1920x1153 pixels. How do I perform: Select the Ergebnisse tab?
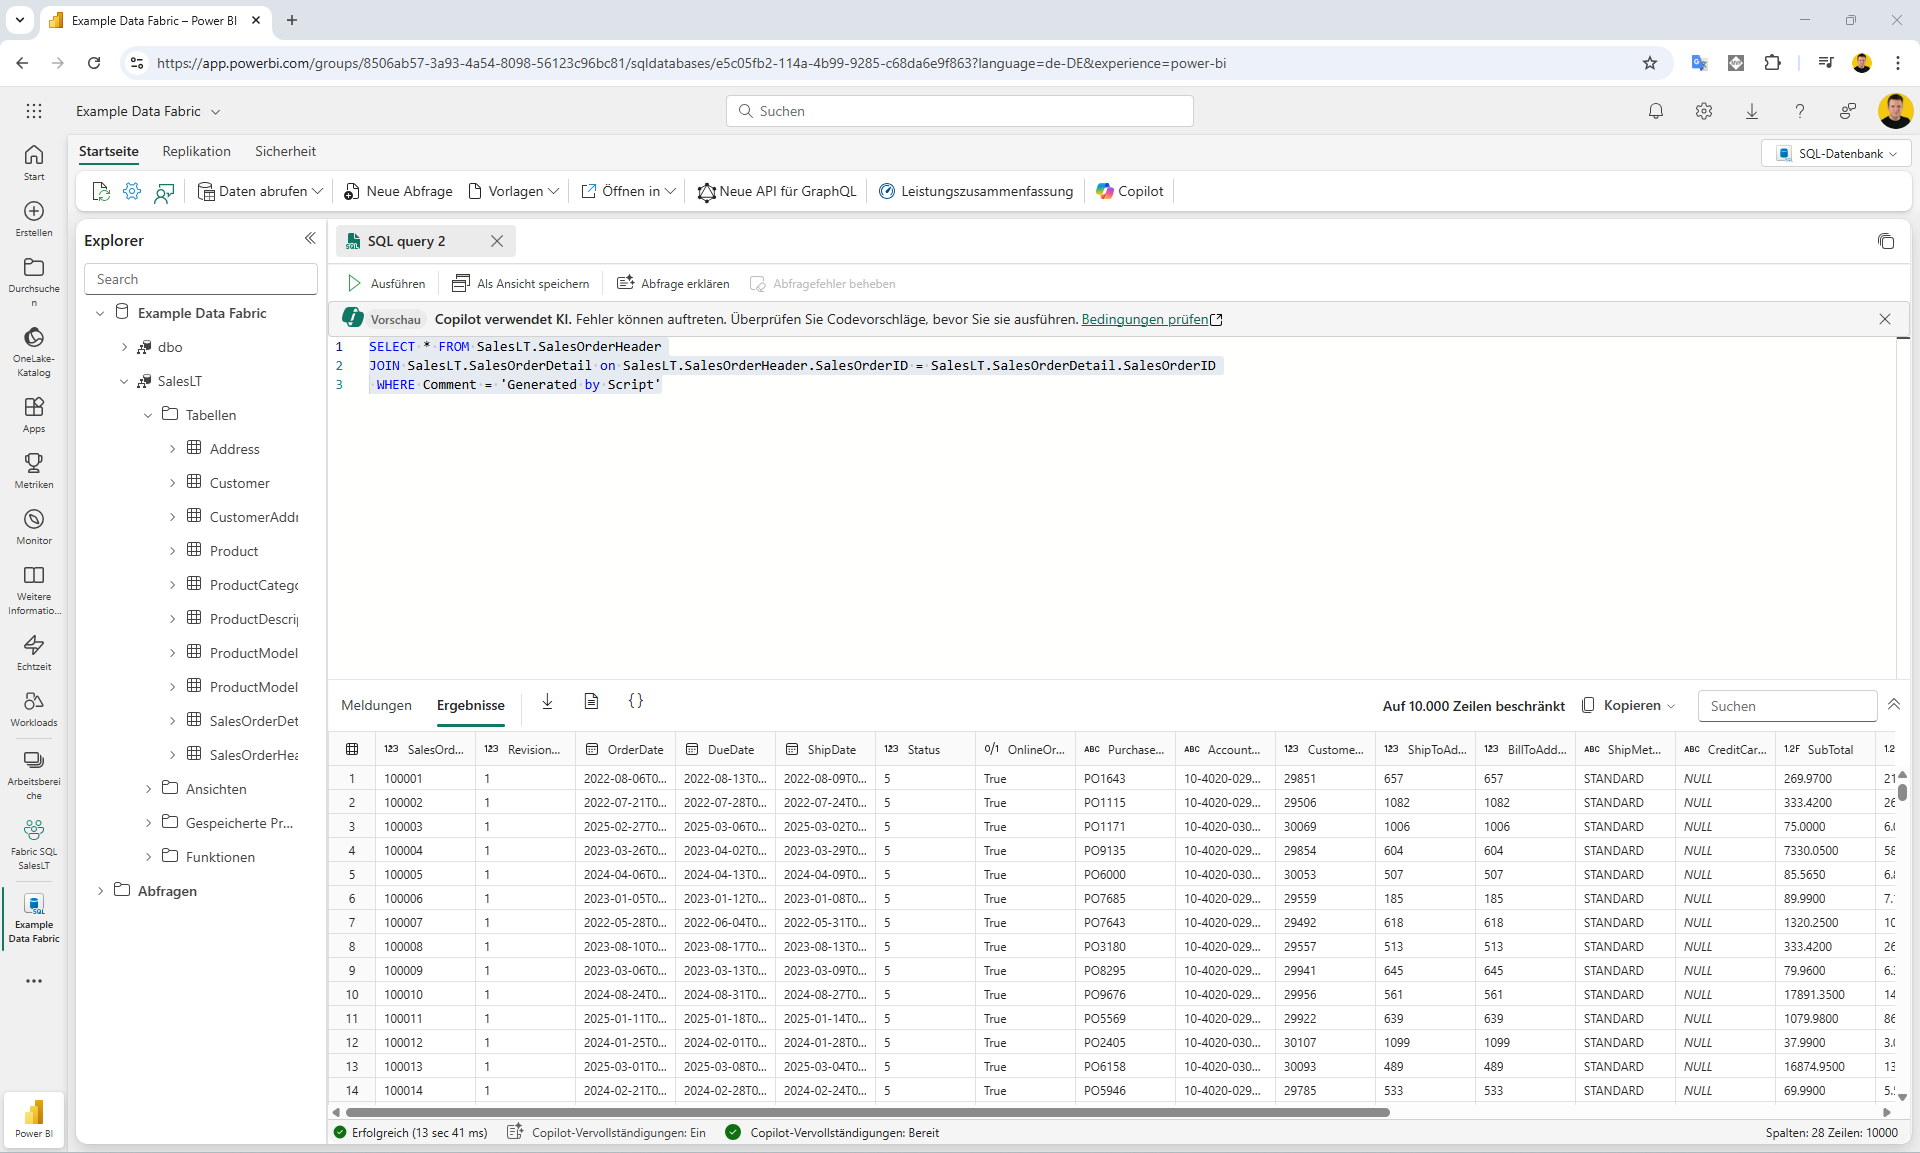tap(470, 705)
